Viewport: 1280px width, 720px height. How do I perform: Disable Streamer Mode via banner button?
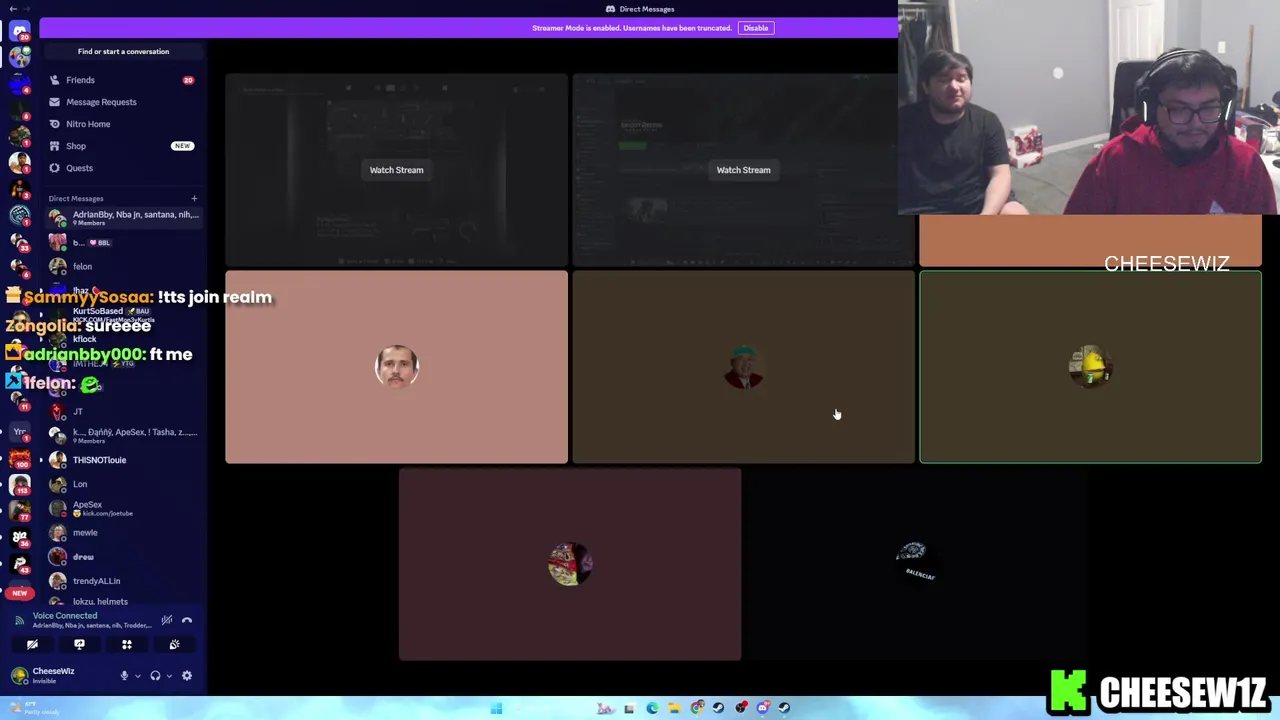coord(755,28)
